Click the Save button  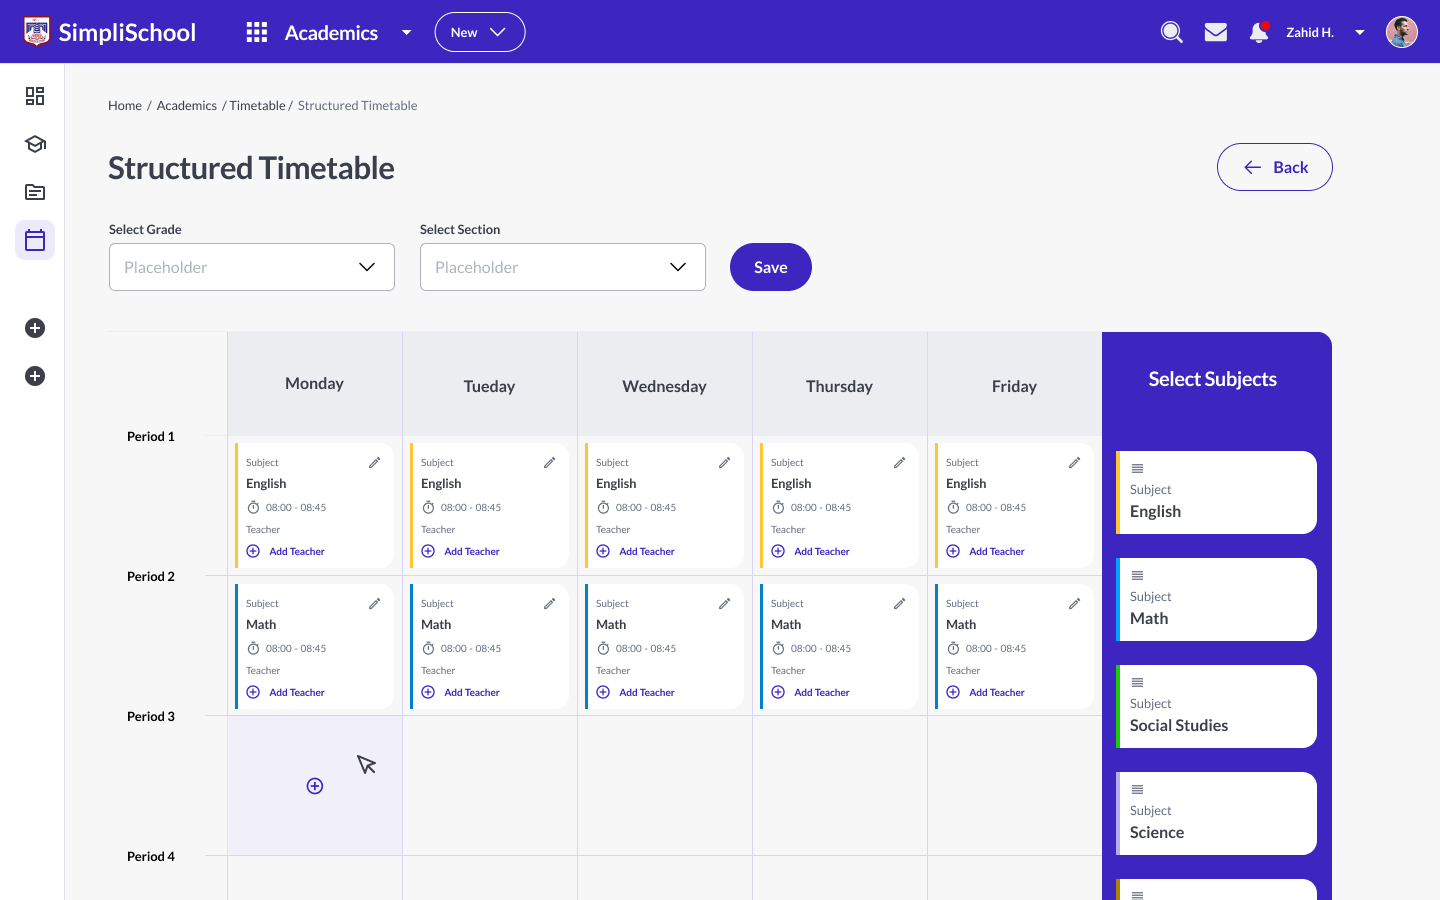(771, 267)
